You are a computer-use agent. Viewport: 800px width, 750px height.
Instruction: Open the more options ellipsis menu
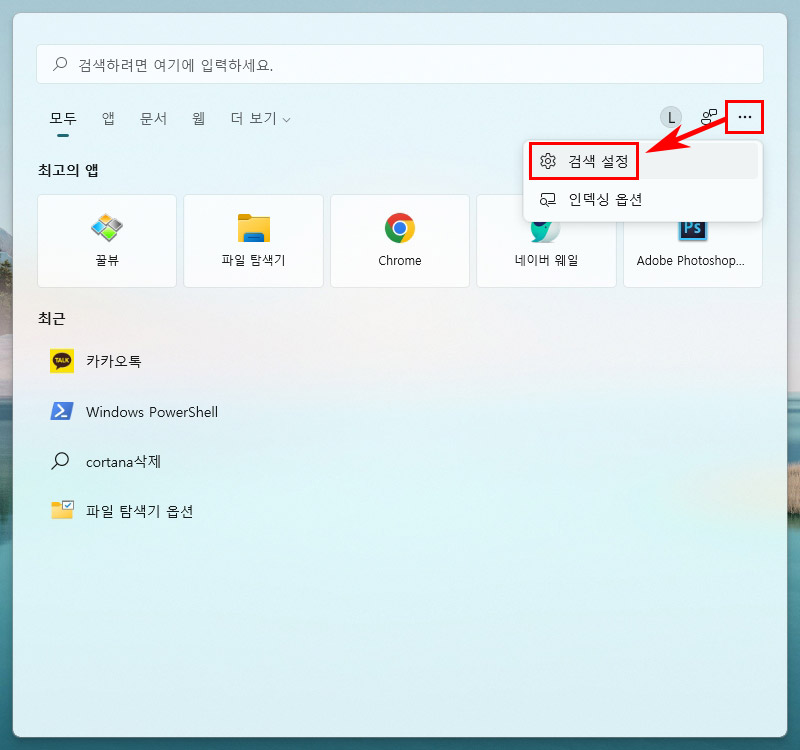pos(744,117)
